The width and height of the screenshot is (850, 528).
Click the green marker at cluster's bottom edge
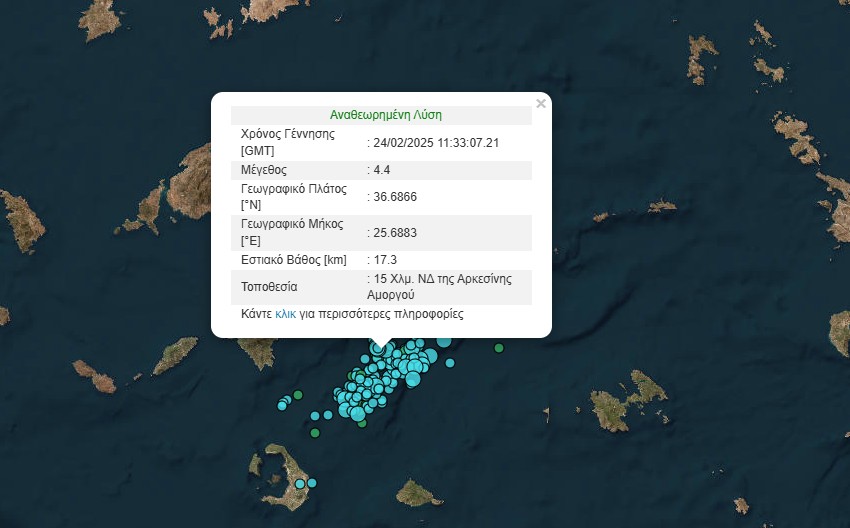(x=362, y=423)
